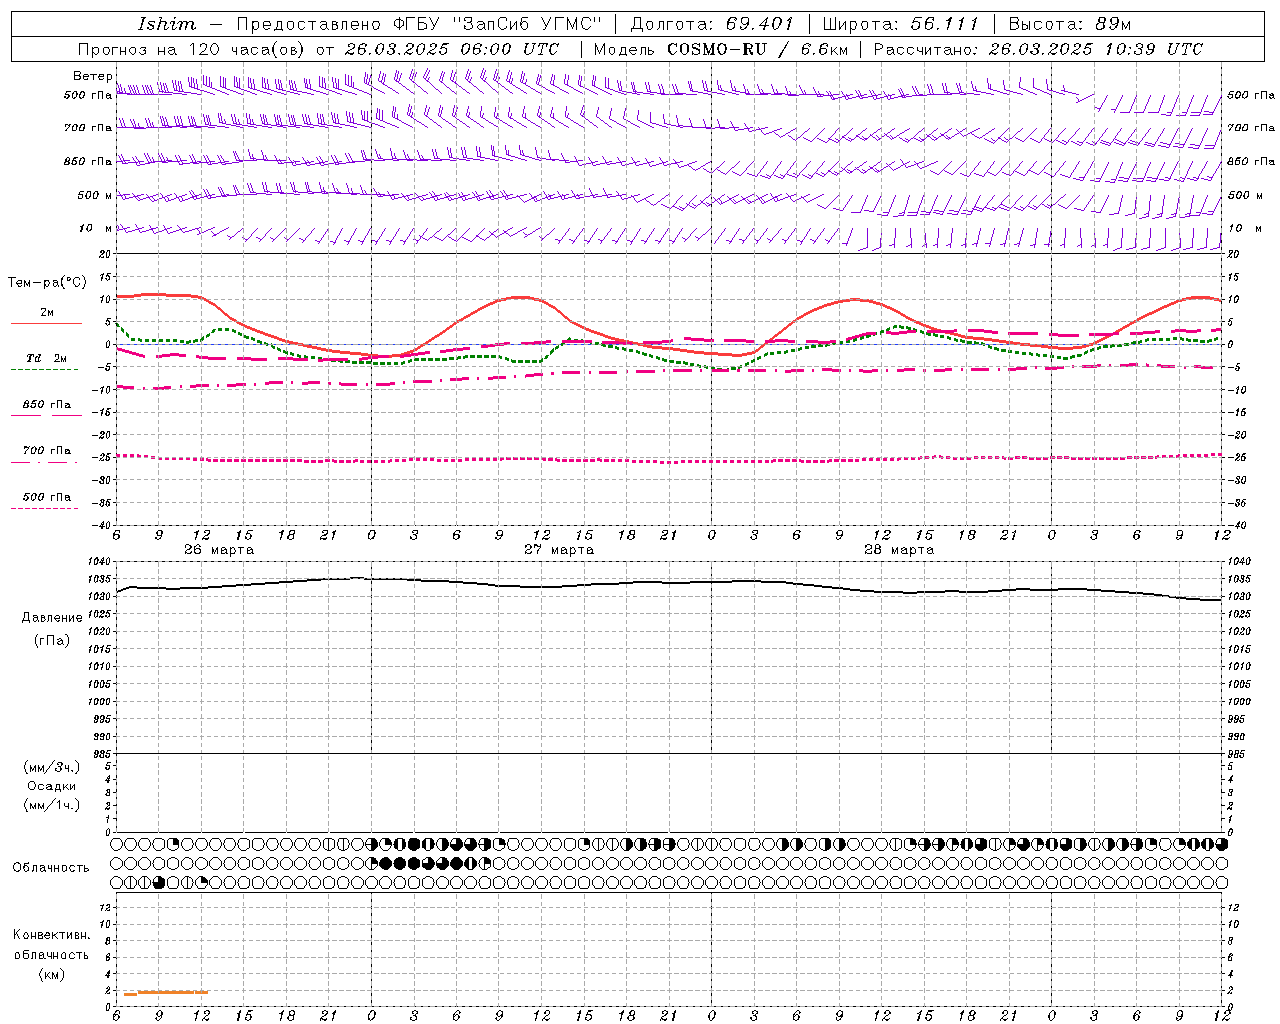Click the "500 гПа" dotted legend line sample
This screenshot has height=1024, width=1280.
coord(44,508)
